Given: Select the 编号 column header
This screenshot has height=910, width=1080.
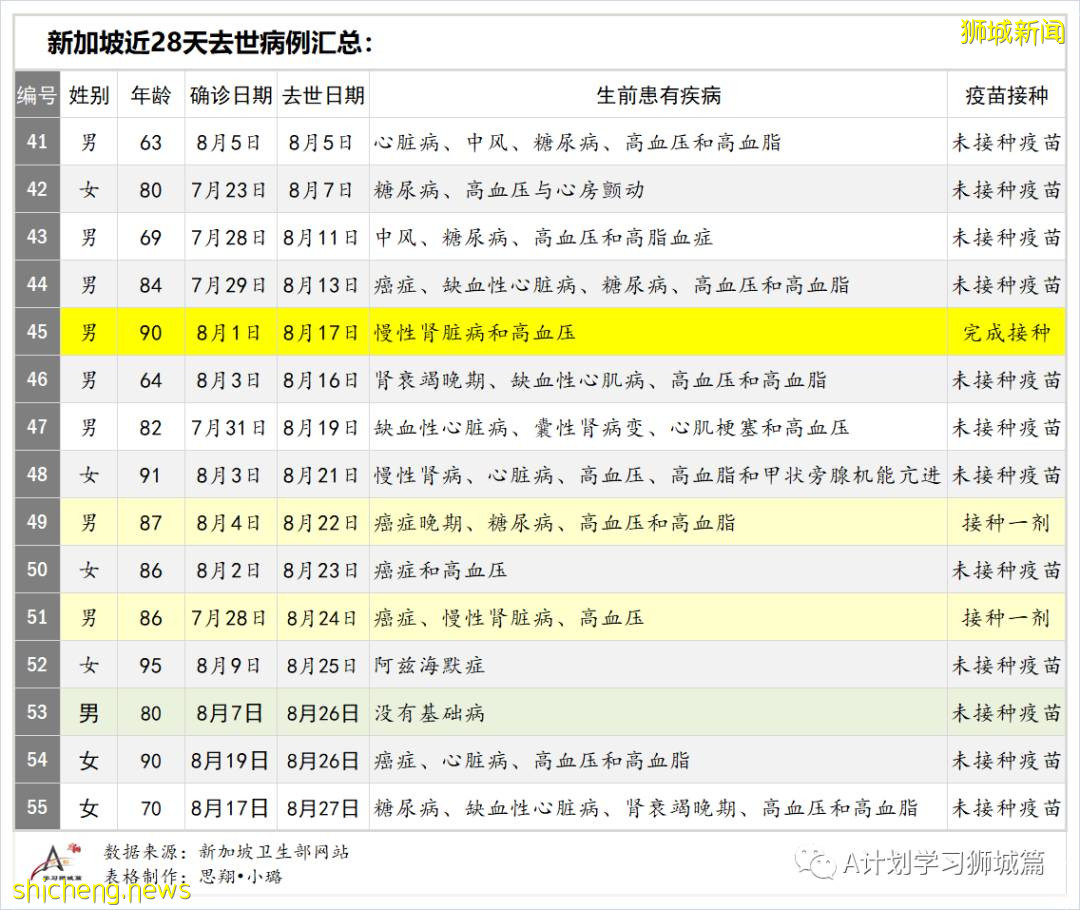Looking at the screenshot, I should click(x=36, y=96).
